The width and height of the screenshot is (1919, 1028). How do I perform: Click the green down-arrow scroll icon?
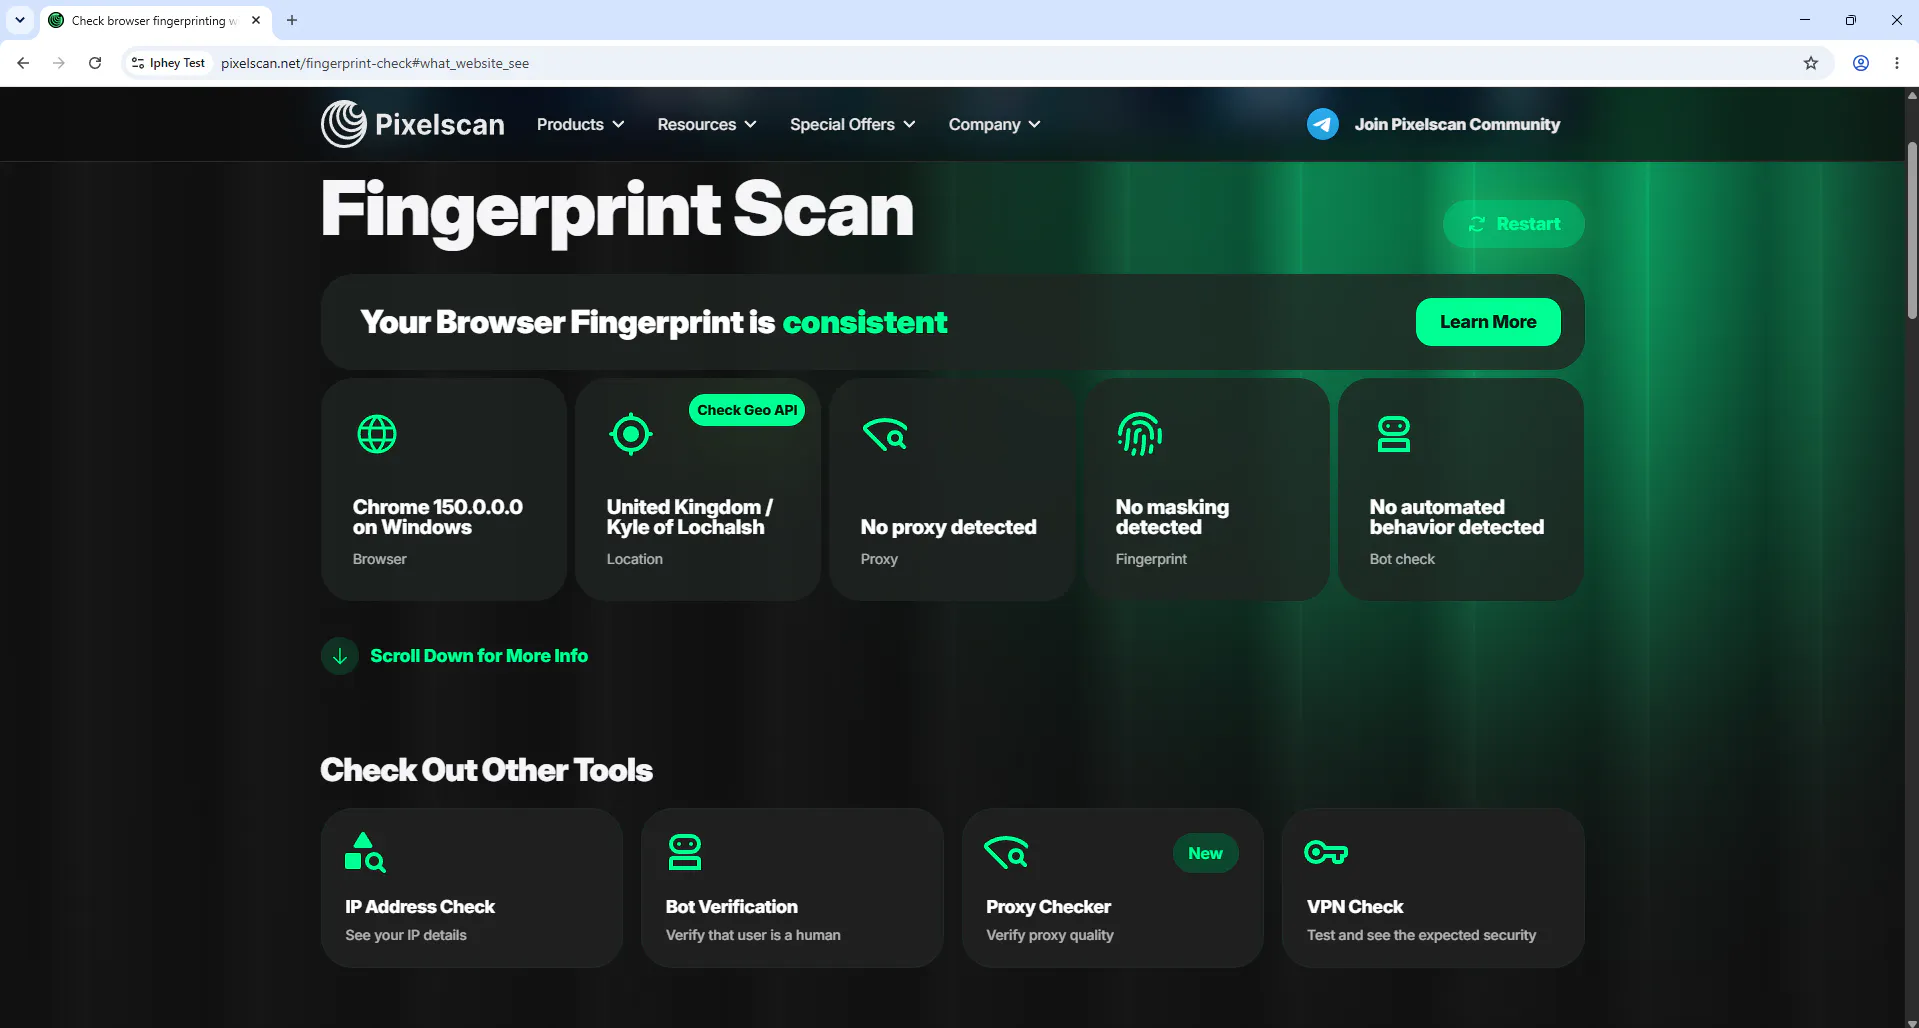340,656
